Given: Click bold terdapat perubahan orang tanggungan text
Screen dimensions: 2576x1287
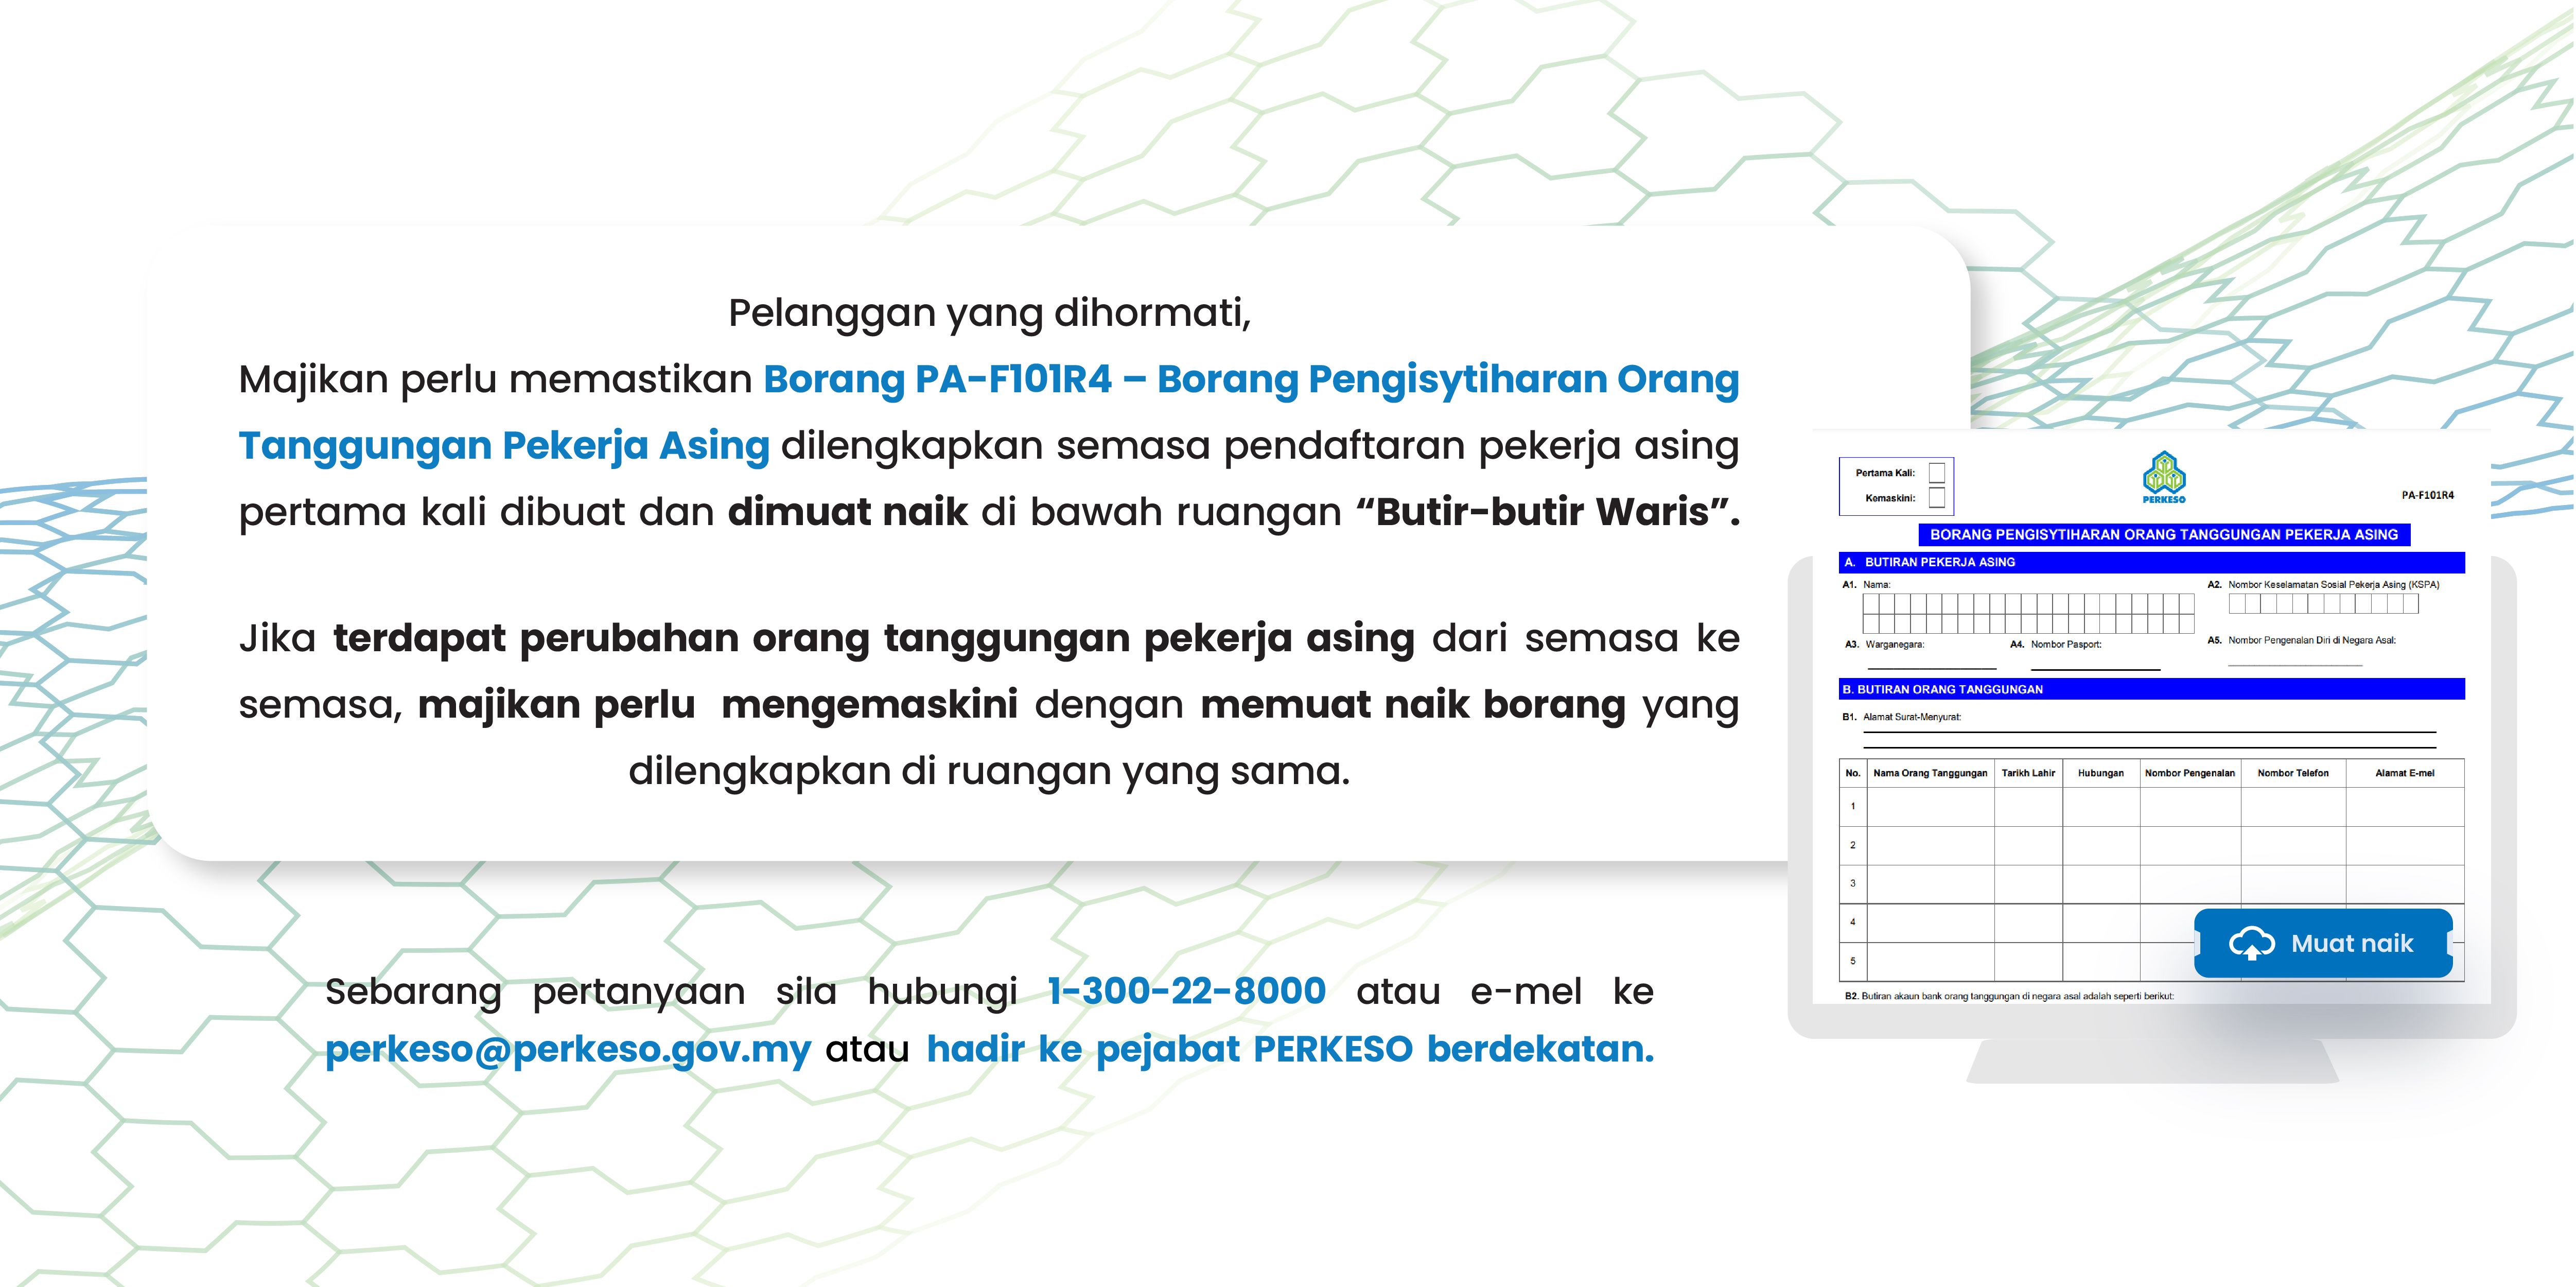Looking at the screenshot, I should click(874, 640).
